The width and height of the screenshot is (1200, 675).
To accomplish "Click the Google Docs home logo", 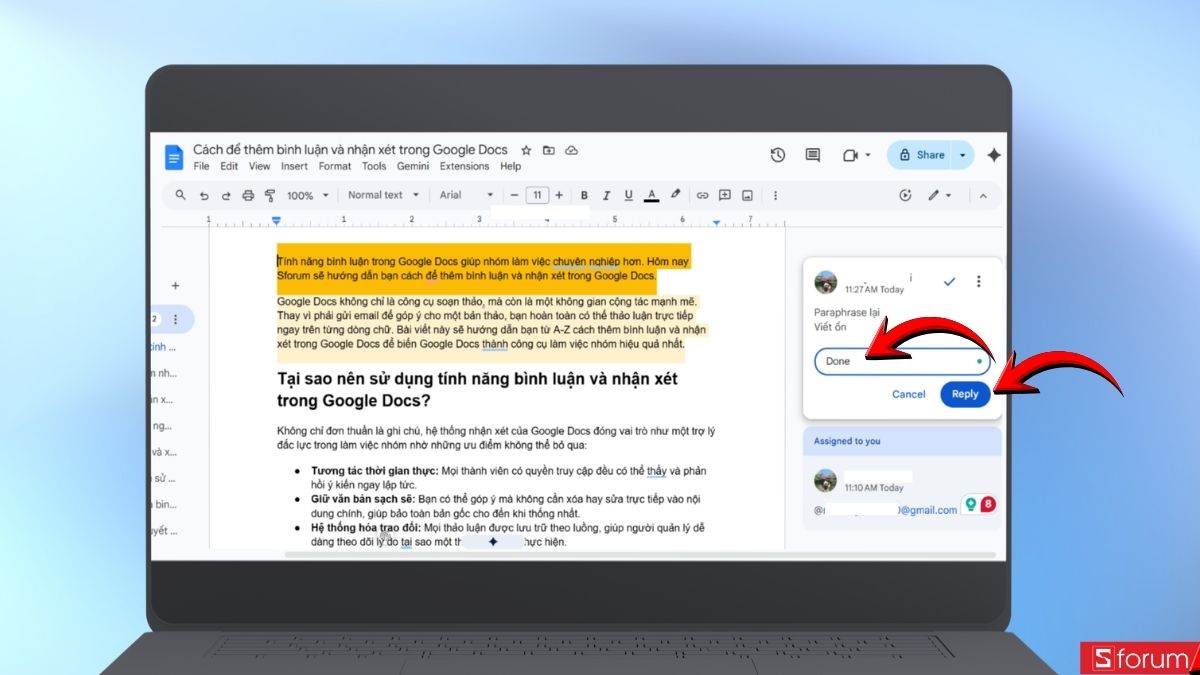I will [x=173, y=157].
